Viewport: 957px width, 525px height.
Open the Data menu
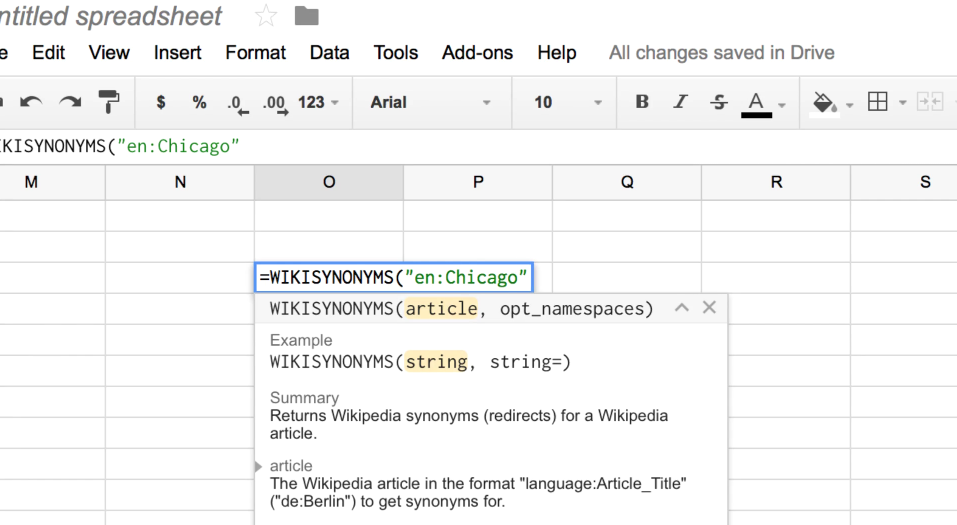(x=329, y=53)
